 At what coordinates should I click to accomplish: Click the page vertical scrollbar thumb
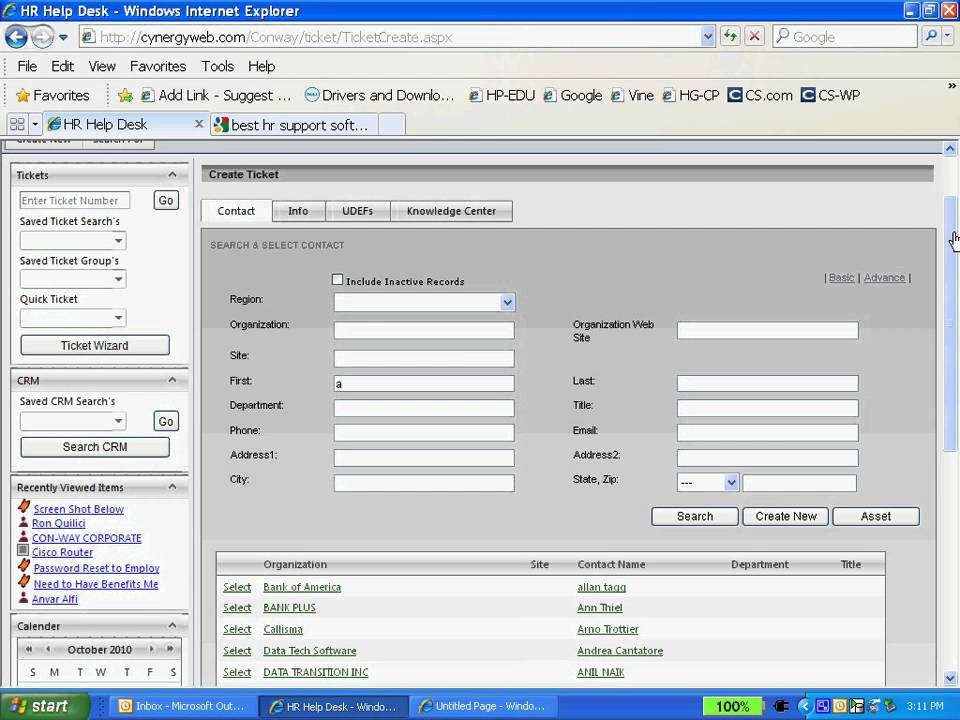950,323
